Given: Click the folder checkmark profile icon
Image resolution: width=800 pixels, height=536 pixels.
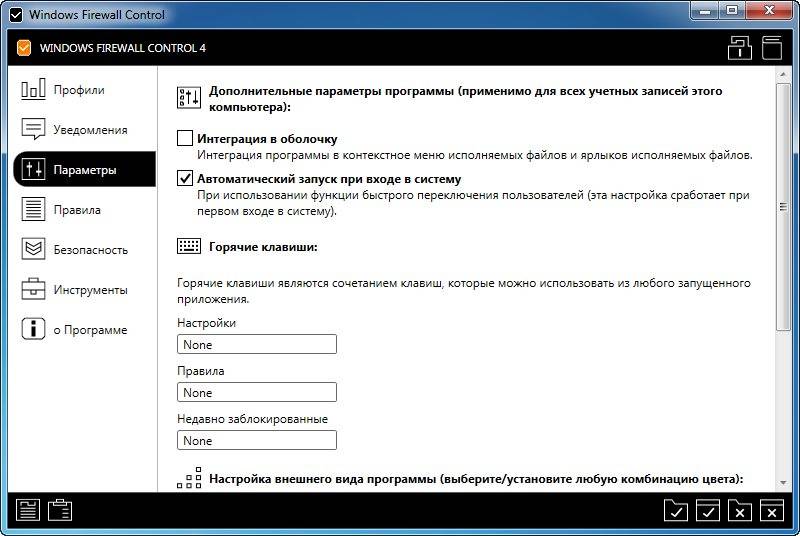Looking at the screenshot, I should coord(676,510).
